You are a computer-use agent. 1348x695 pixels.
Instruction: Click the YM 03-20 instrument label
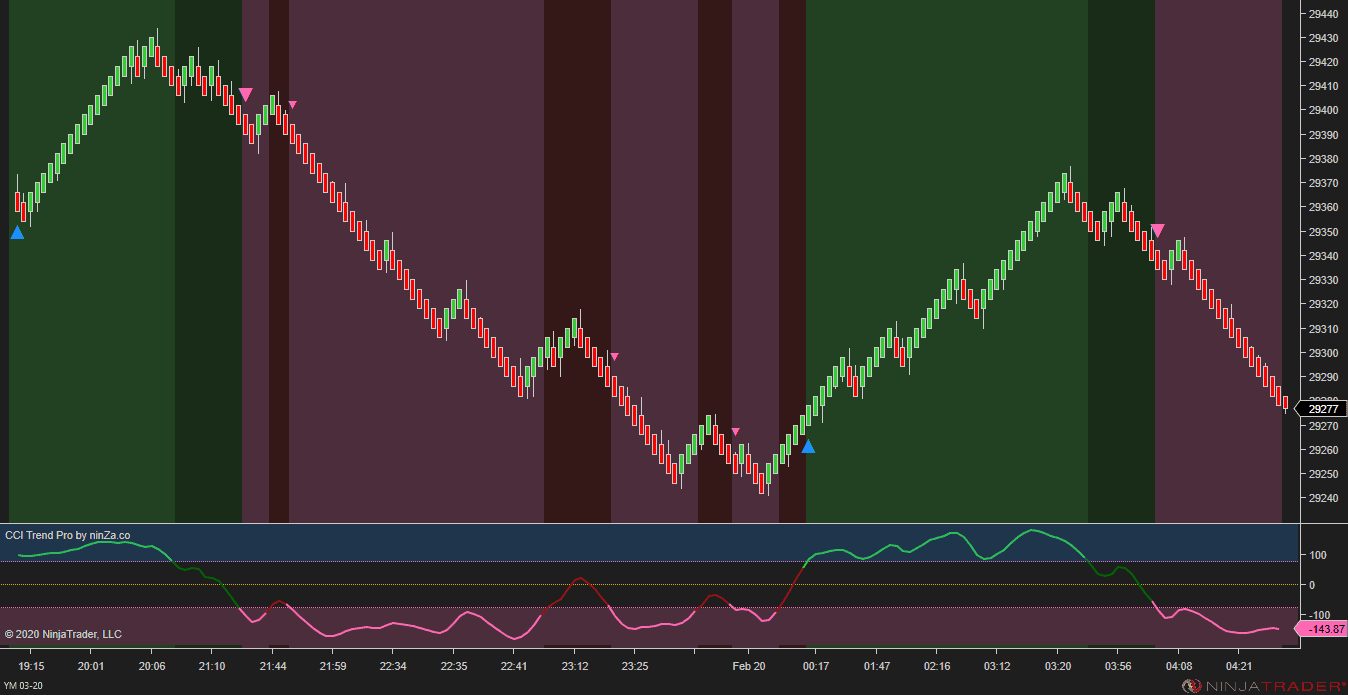tap(24, 685)
